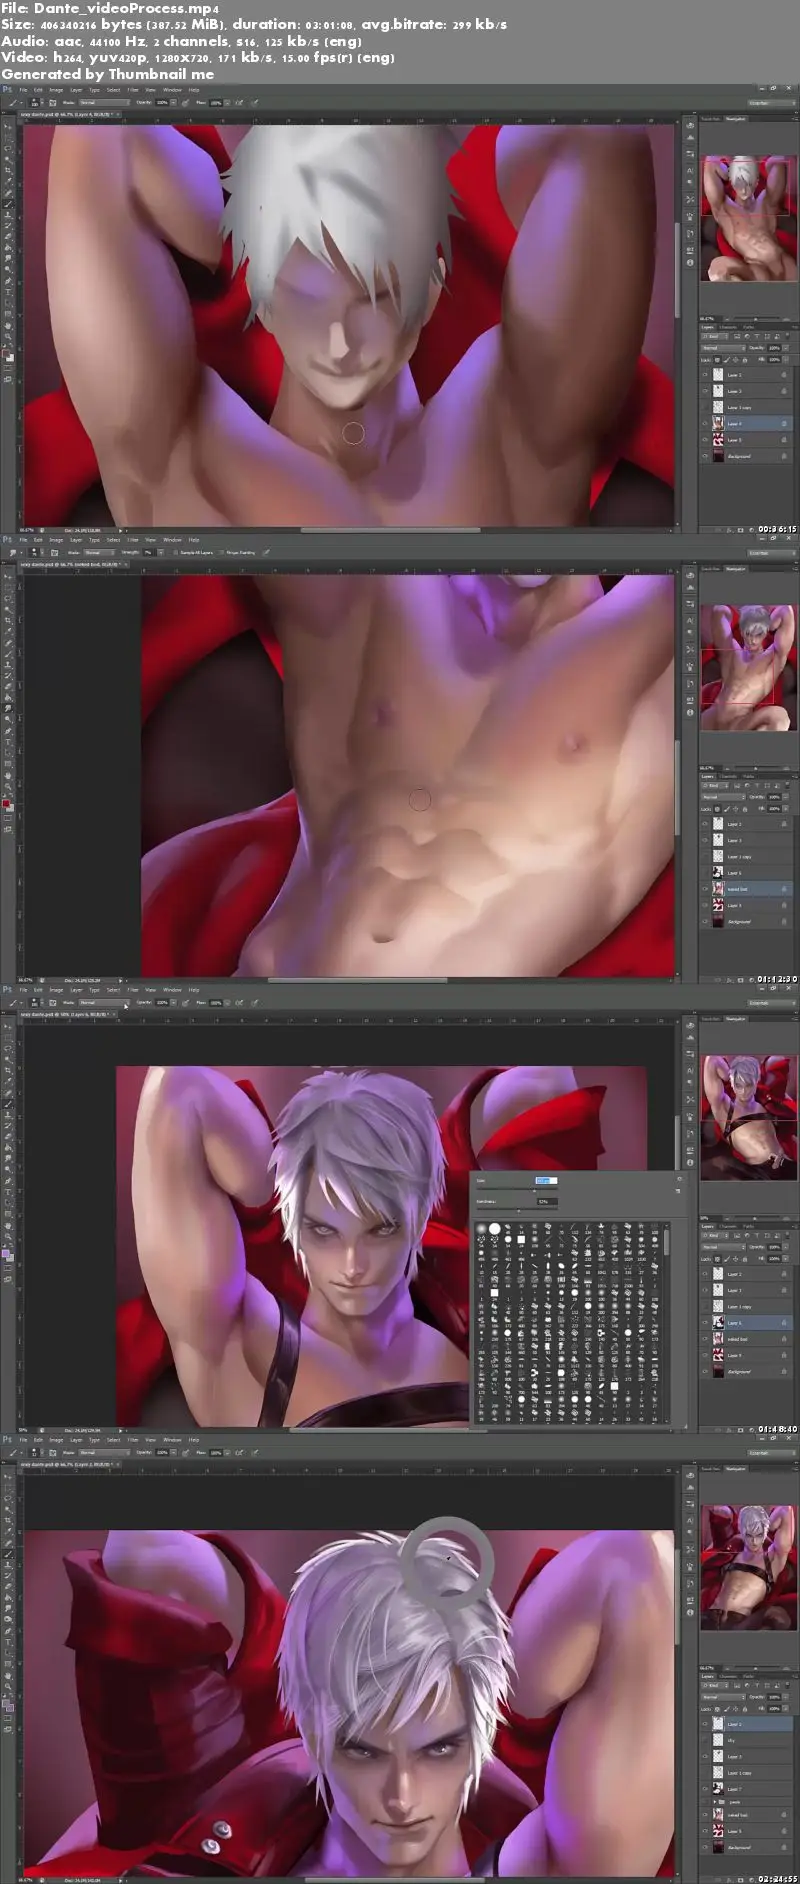Open the Window menu in the 02:24:55 frame
Screen dimensions: 800x1884
[x=172, y=1440]
